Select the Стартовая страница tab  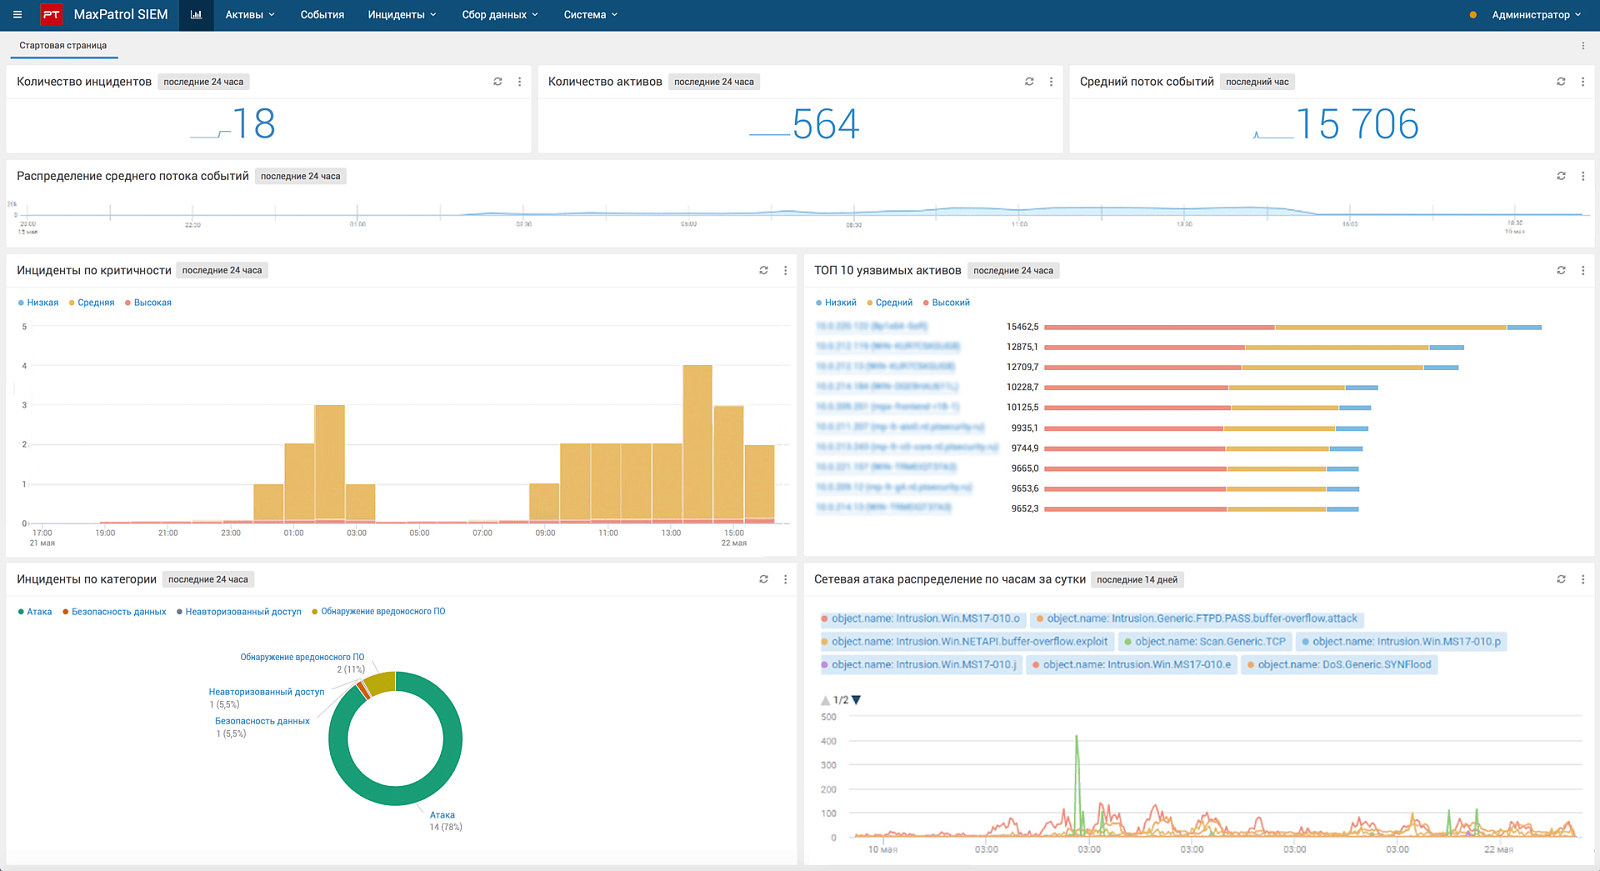(63, 46)
